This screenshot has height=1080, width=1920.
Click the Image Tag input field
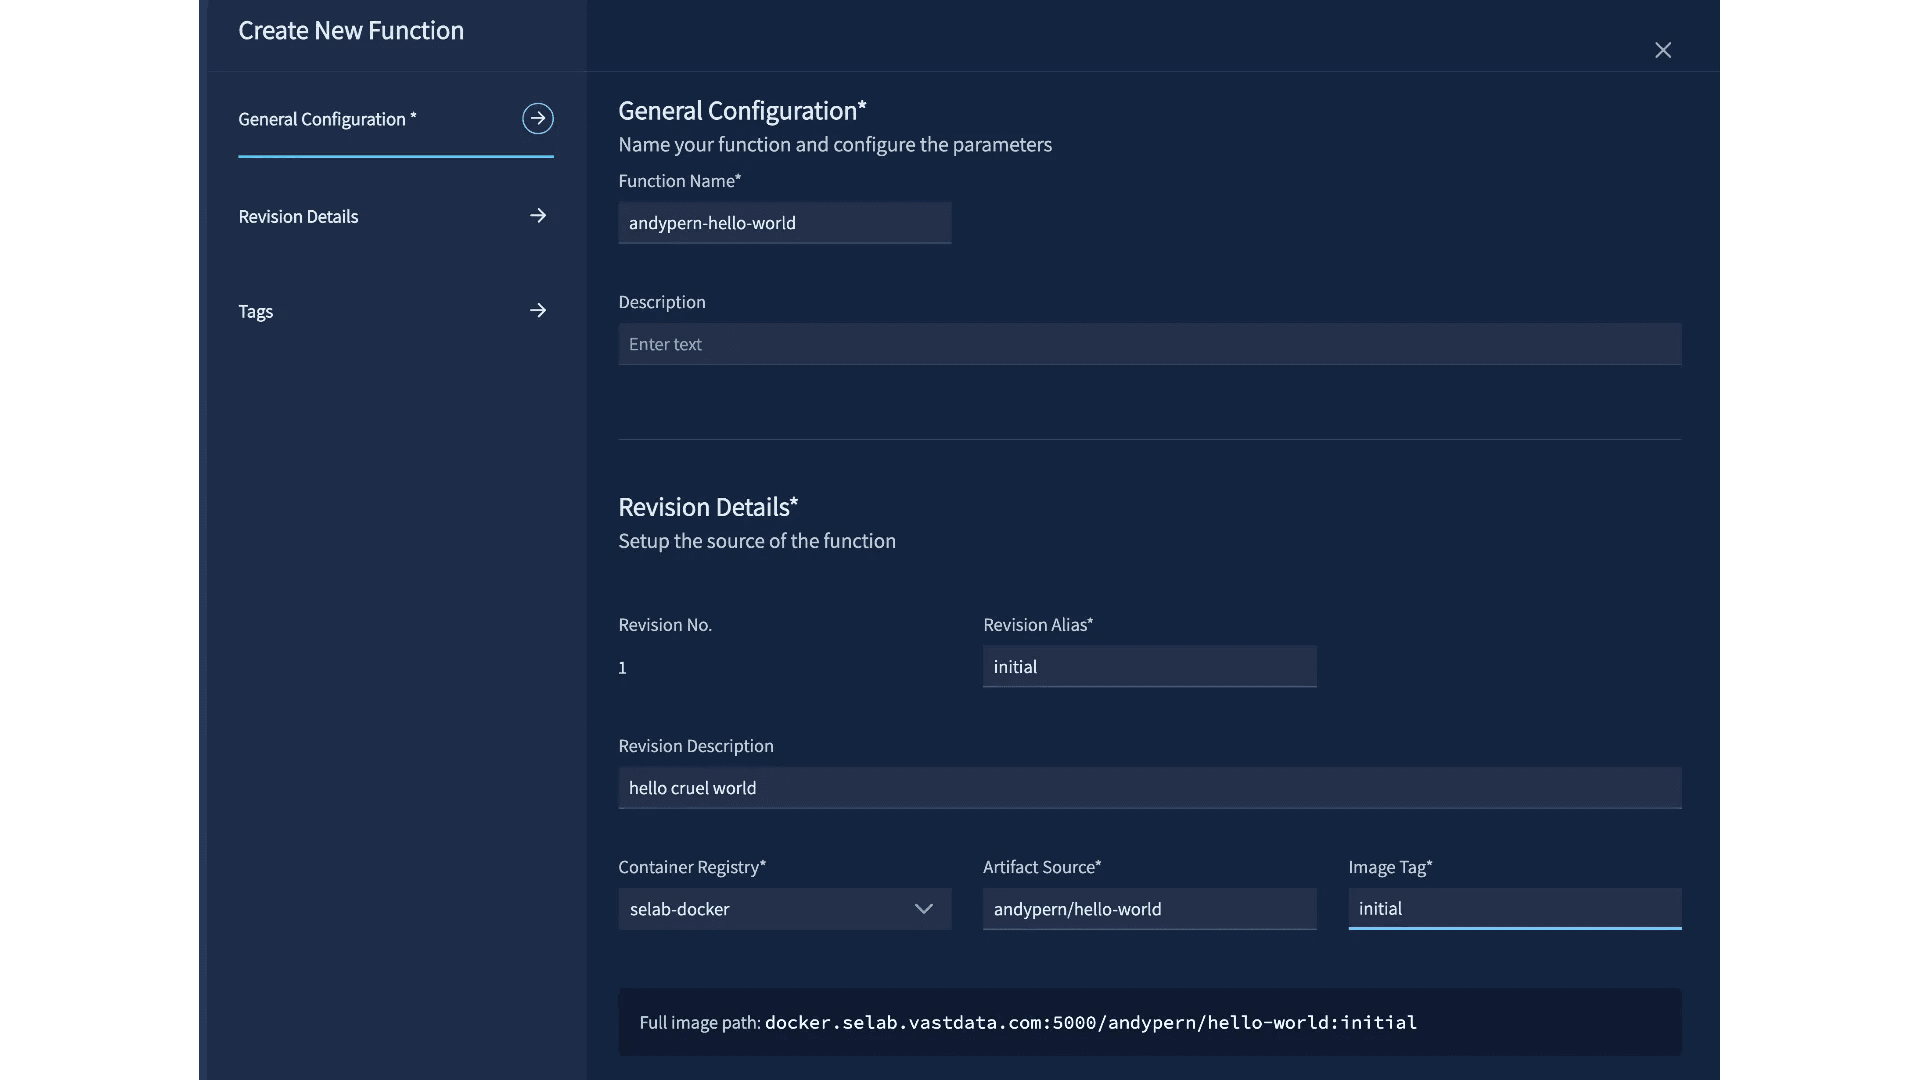click(1514, 909)
